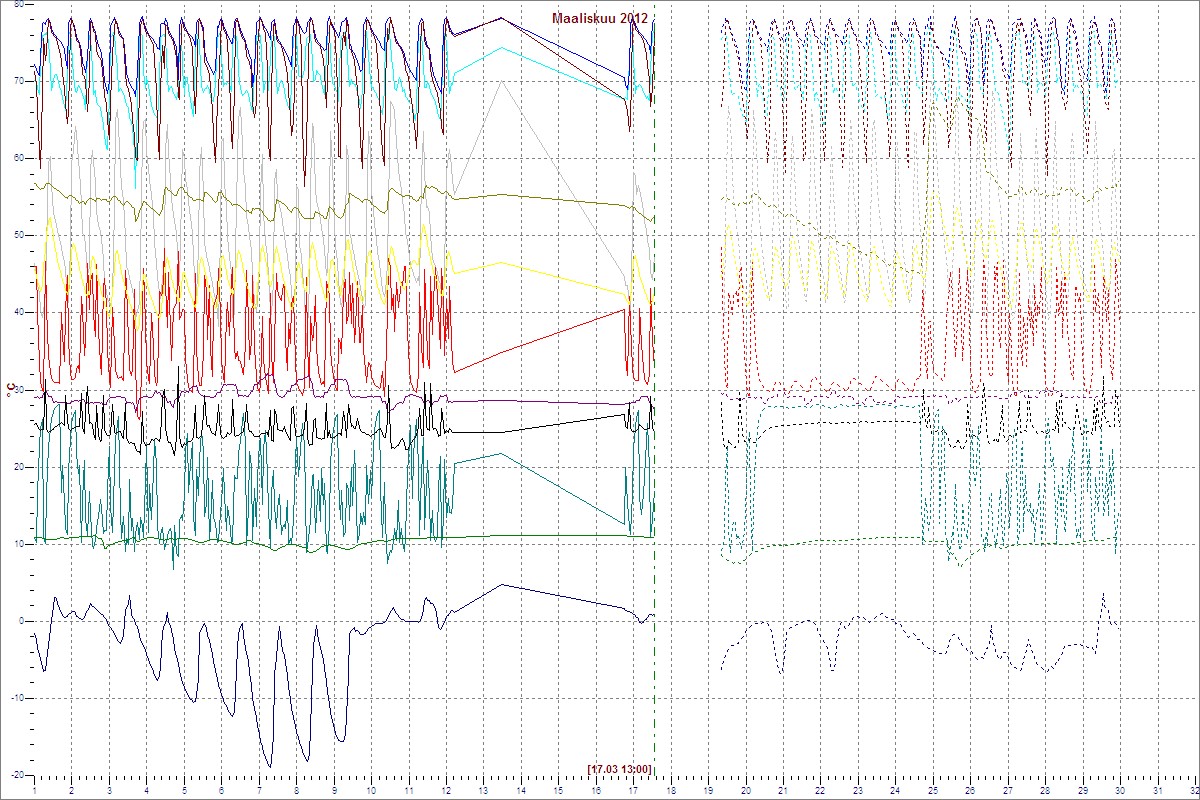This screenshot has width=1200, height=800.
Task: Choose day 28 on the date axis
Action: [1045, 790]
